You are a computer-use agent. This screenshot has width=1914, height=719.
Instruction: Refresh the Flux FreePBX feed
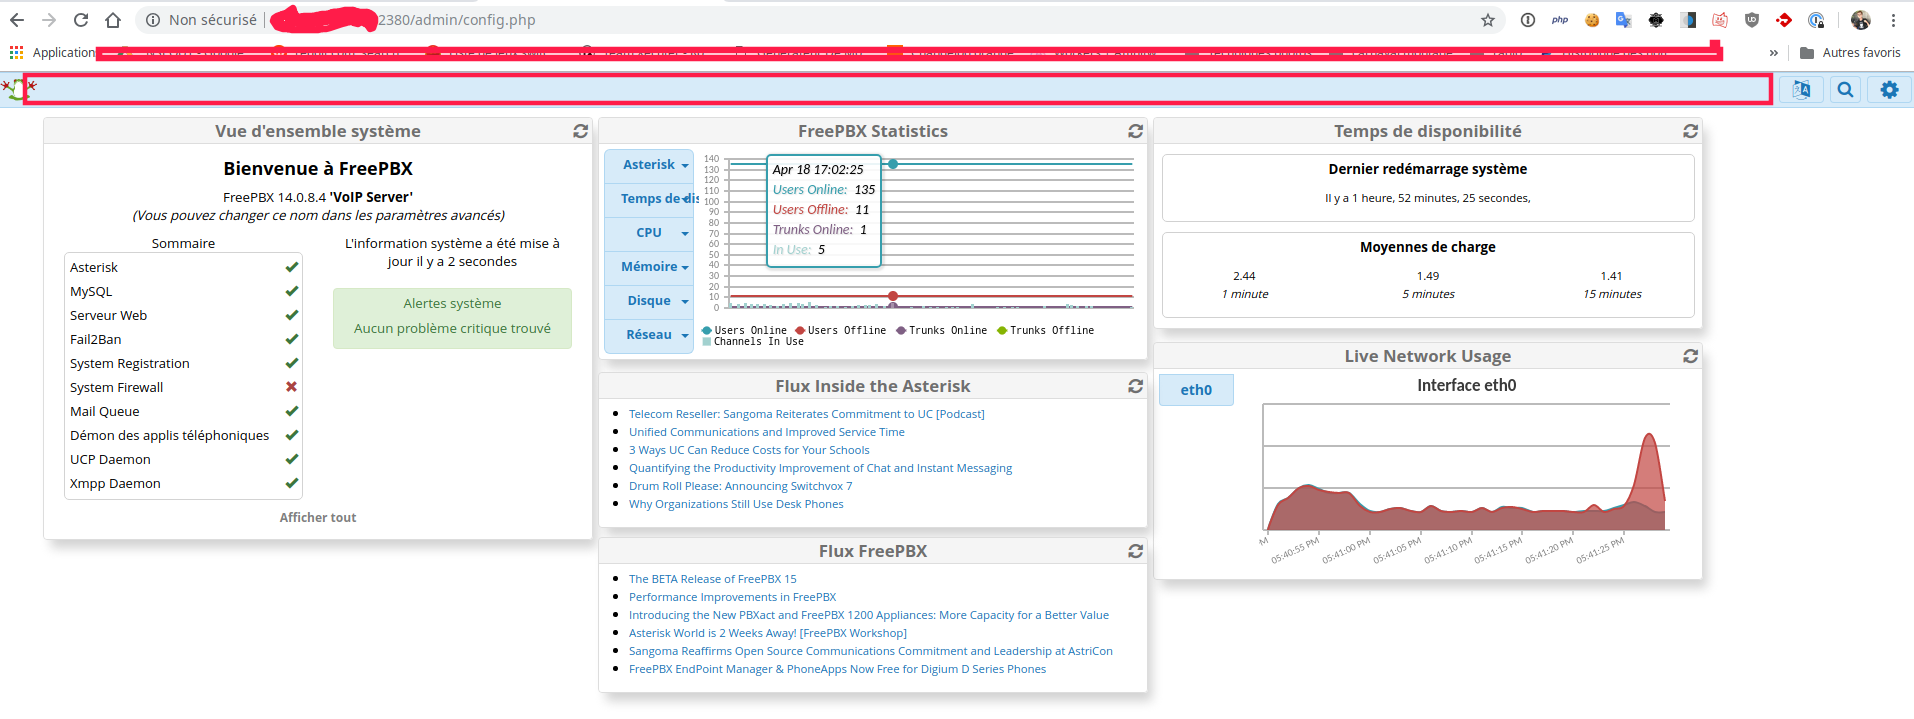(x=1135, y=551)
